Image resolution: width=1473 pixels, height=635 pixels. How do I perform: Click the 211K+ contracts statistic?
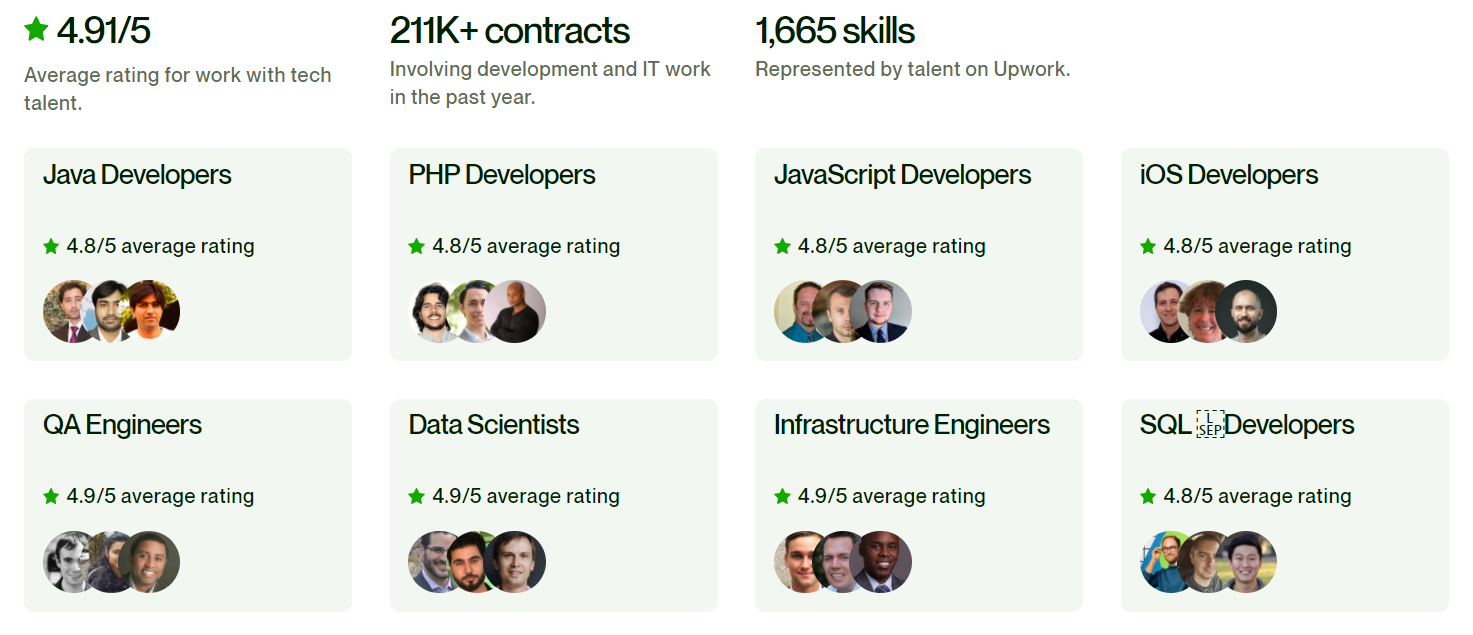510,31
